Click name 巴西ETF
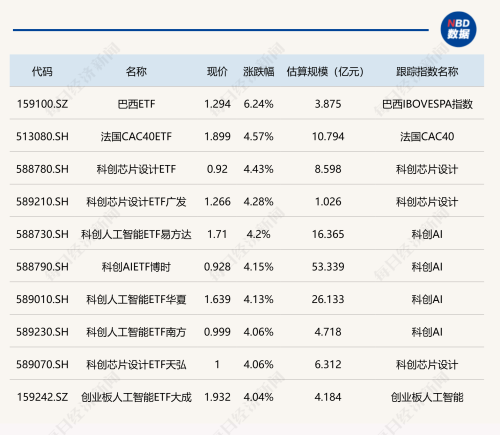 coord(136,104)
